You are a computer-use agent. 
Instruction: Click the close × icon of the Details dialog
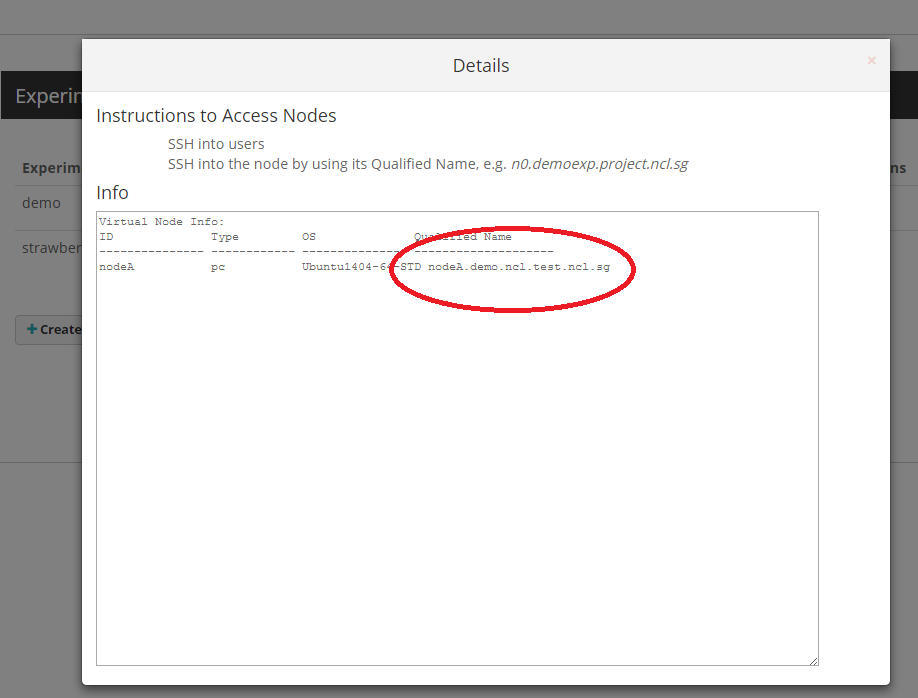click(871, 60)
